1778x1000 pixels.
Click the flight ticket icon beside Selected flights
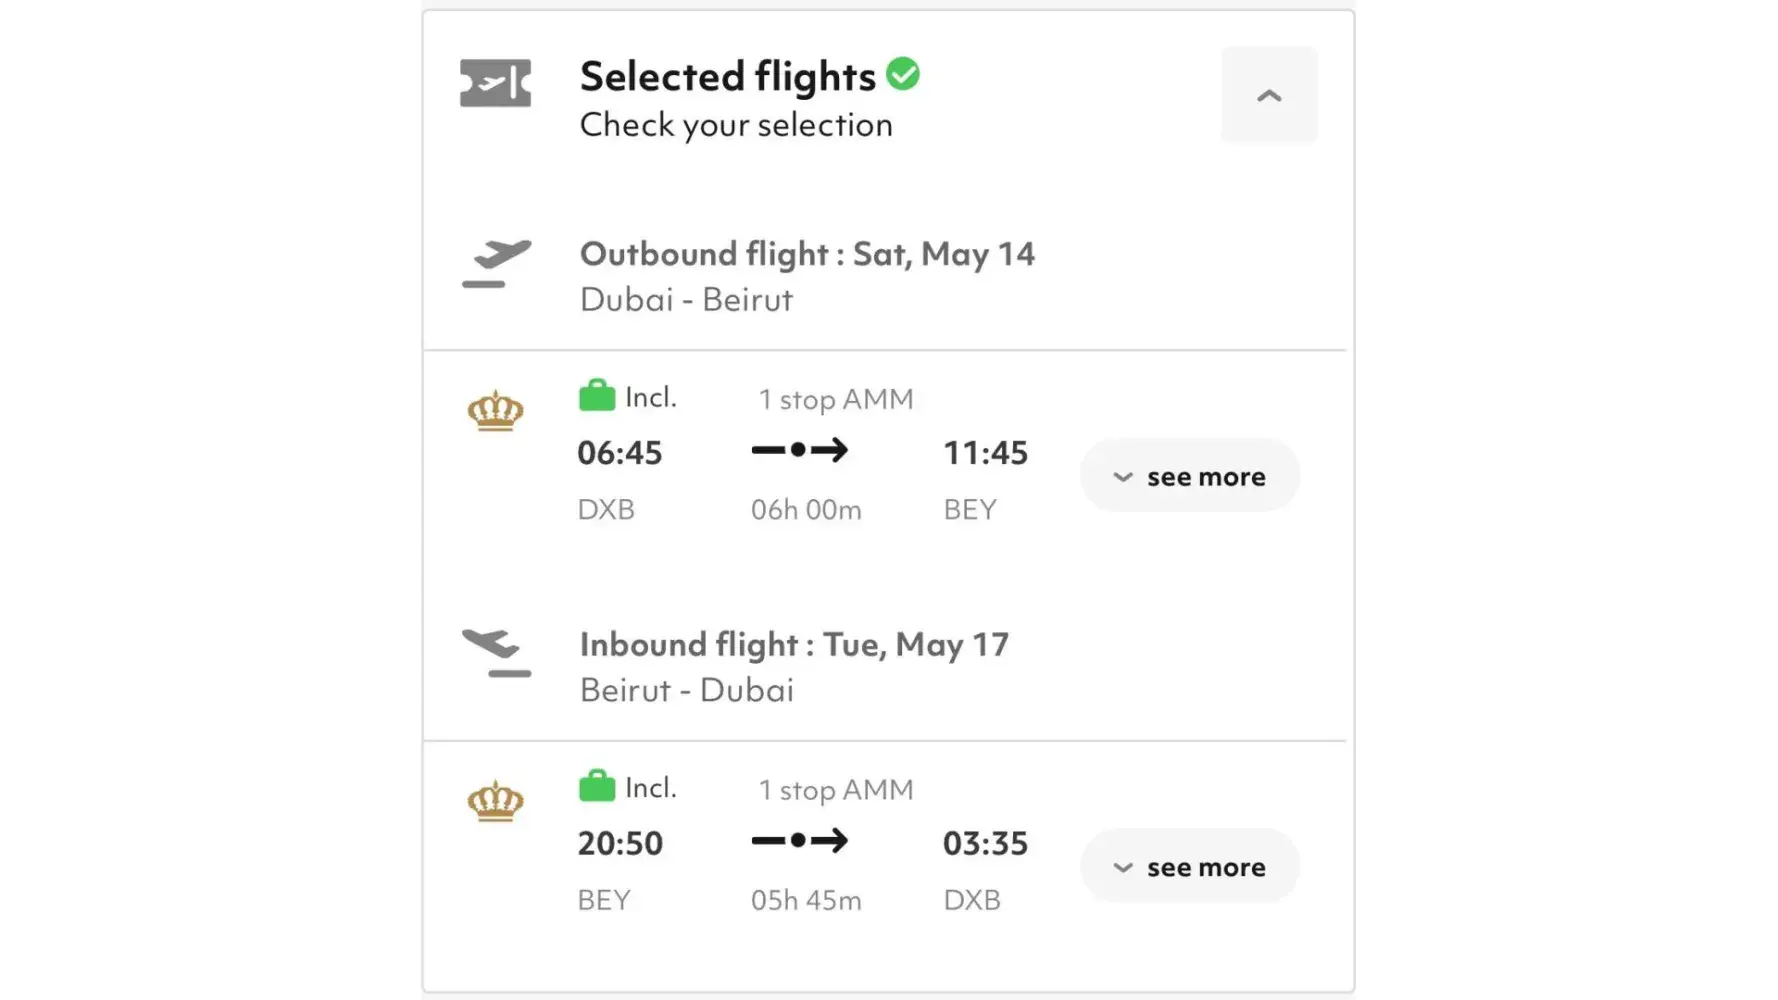[495, 83]
